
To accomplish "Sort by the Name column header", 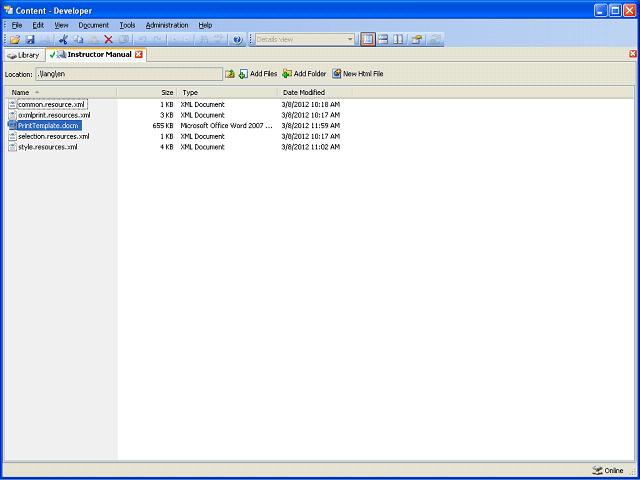I will 60,93.
